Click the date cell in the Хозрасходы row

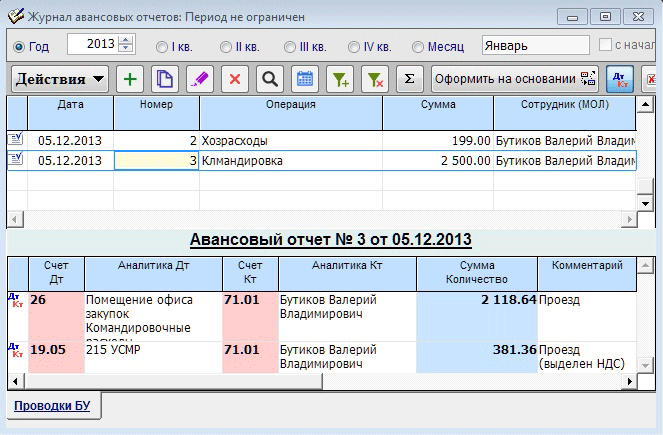pos(71,141)
